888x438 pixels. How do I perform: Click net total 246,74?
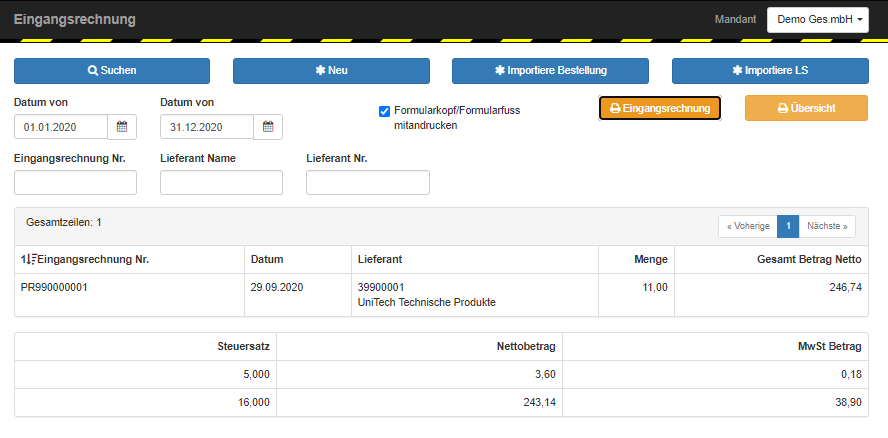coord(846,287)
